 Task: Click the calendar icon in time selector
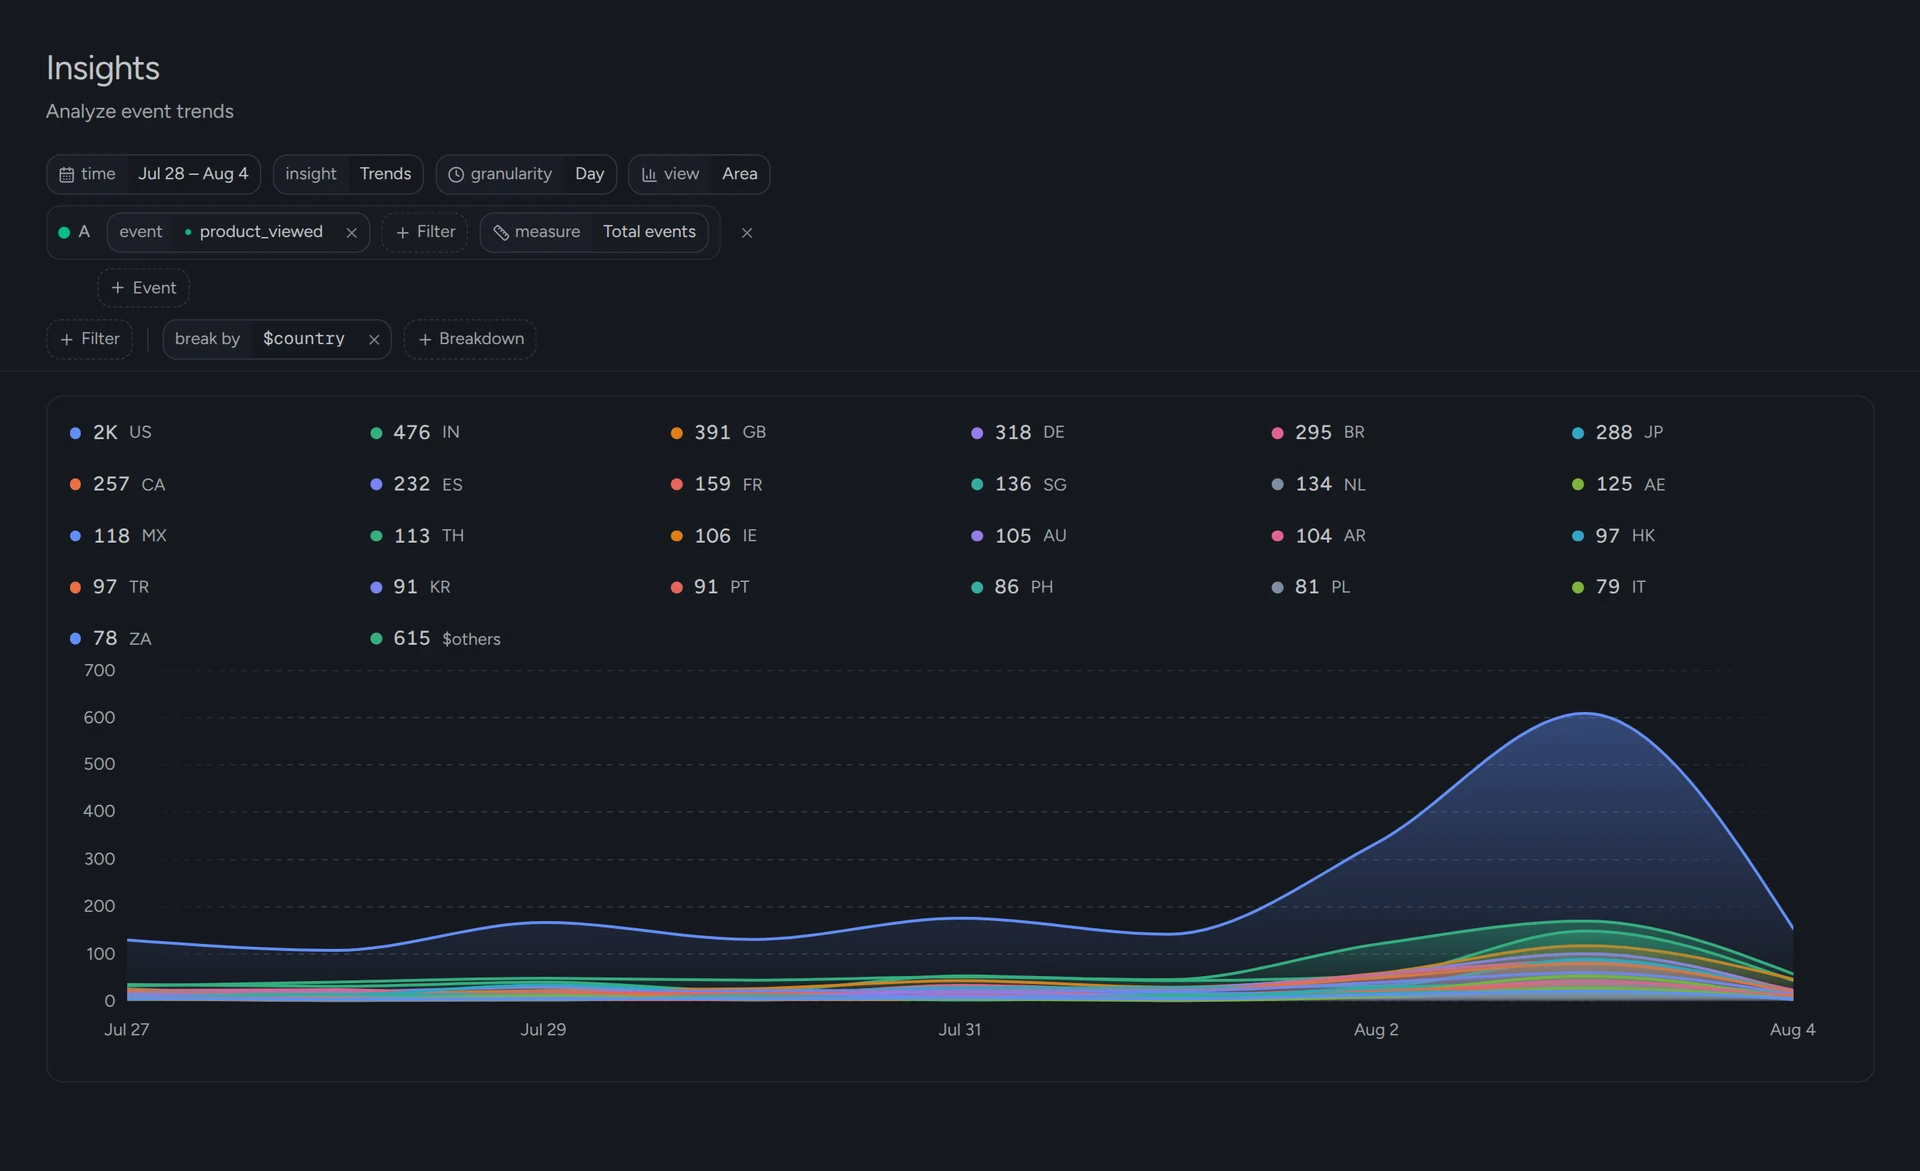[x=67, y=175]
